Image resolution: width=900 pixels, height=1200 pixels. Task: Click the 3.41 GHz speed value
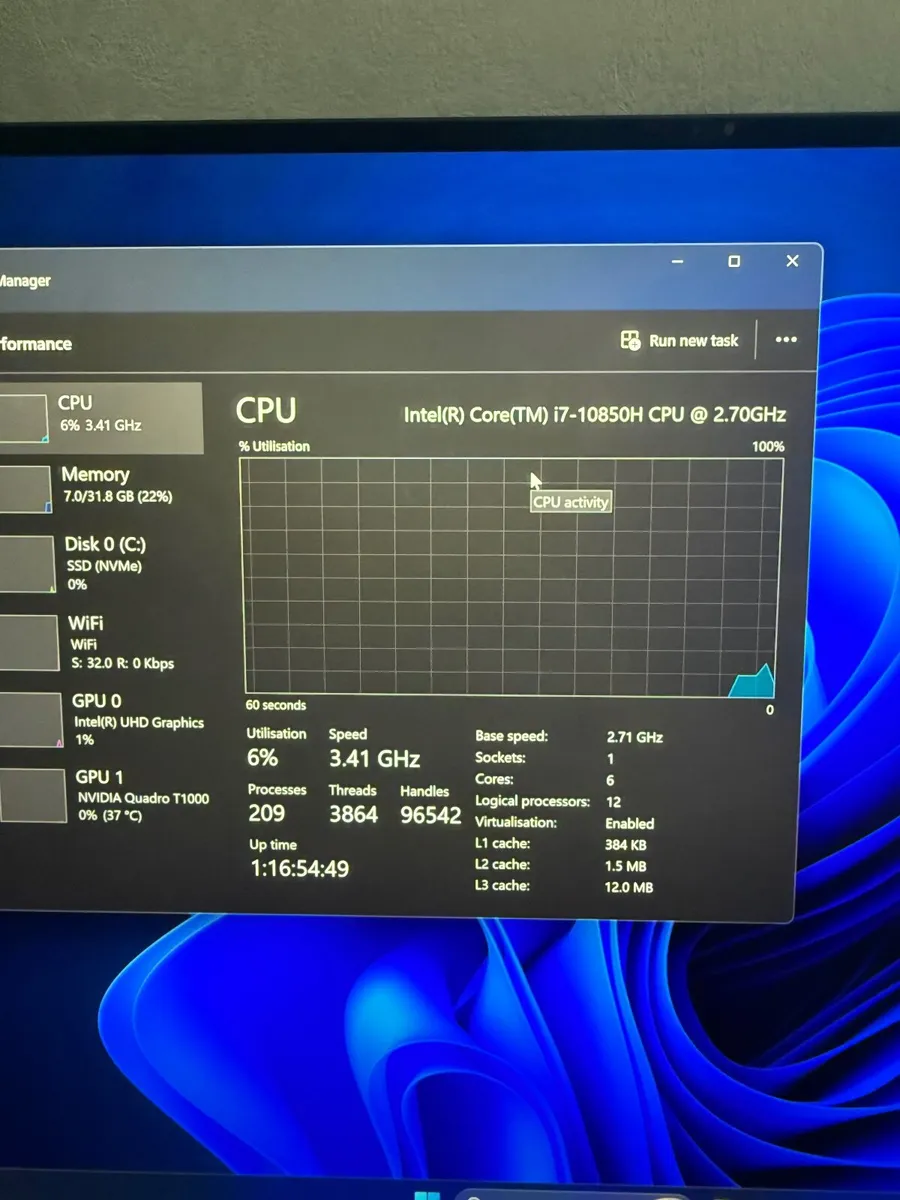[374, 759]
